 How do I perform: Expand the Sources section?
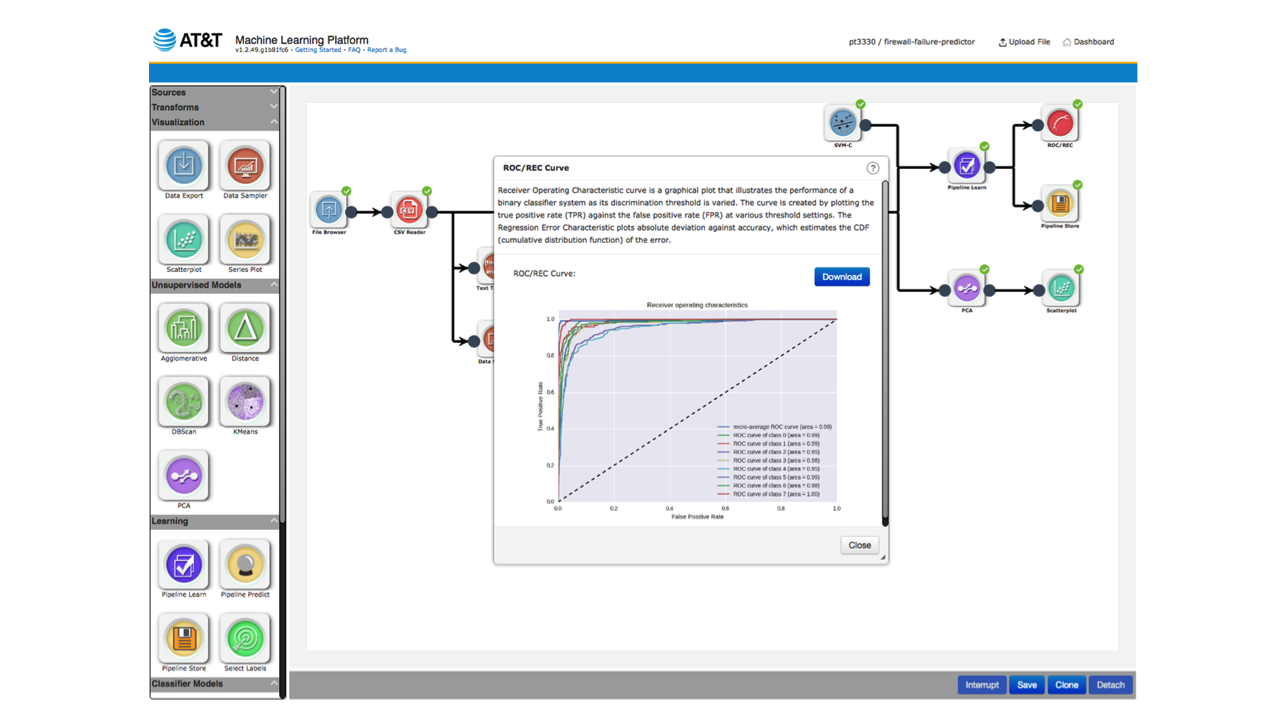pos(215,92)
